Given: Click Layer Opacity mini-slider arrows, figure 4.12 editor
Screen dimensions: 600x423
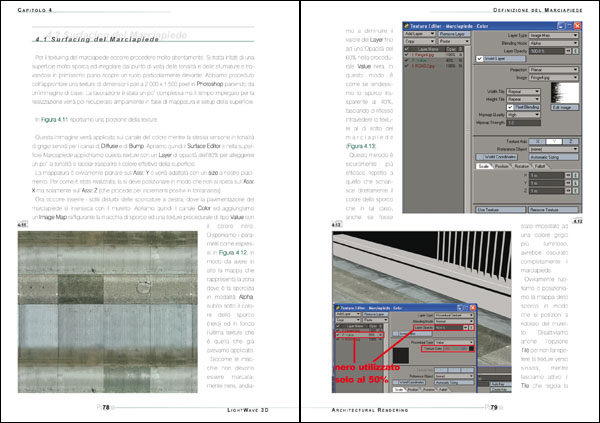Looking at the screenshot, I should [x=568, y=51].
